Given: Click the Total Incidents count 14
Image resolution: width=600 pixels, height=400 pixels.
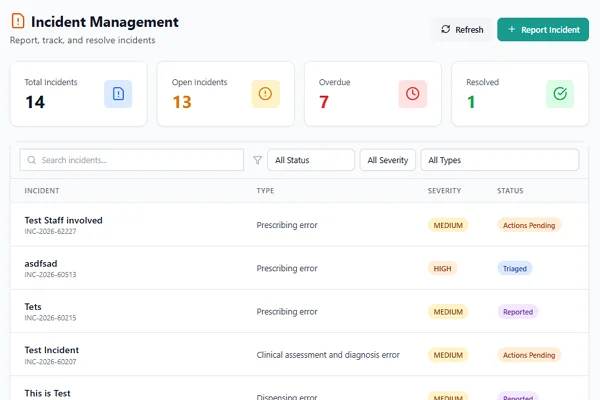Looking at the screenshot, I should point(35,102).
